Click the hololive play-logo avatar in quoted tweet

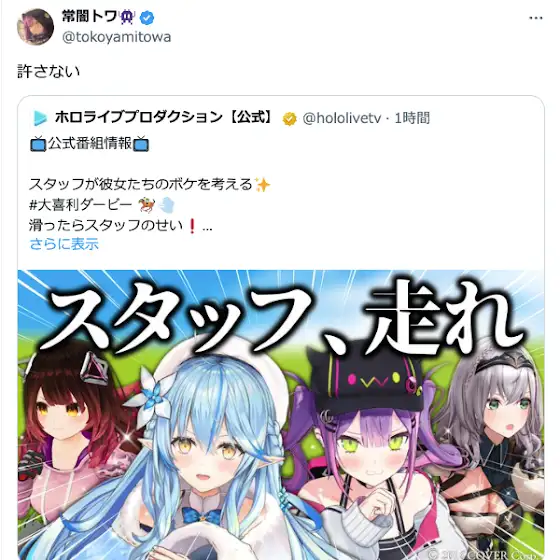tap(40, 118)
